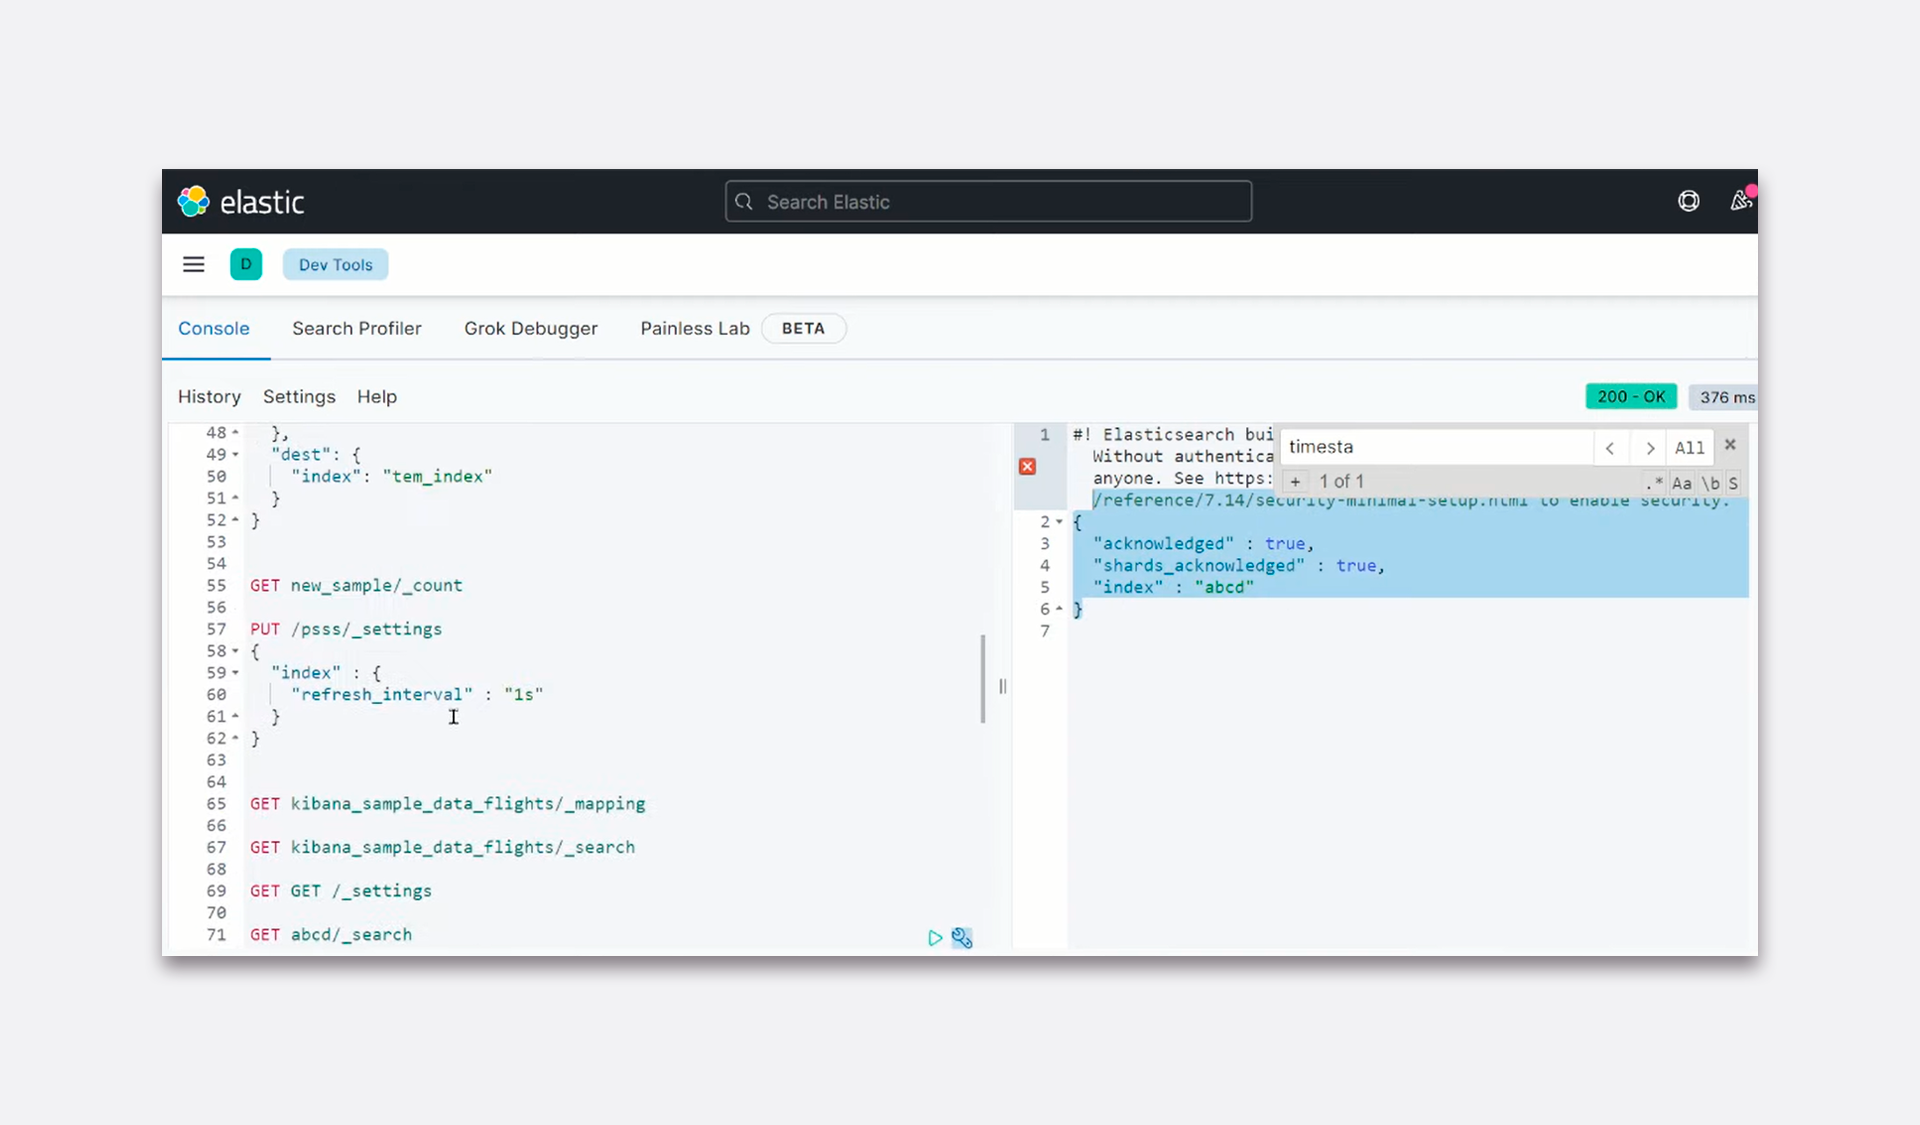Open the help menu lifebuoy icon

[1688, 201]
